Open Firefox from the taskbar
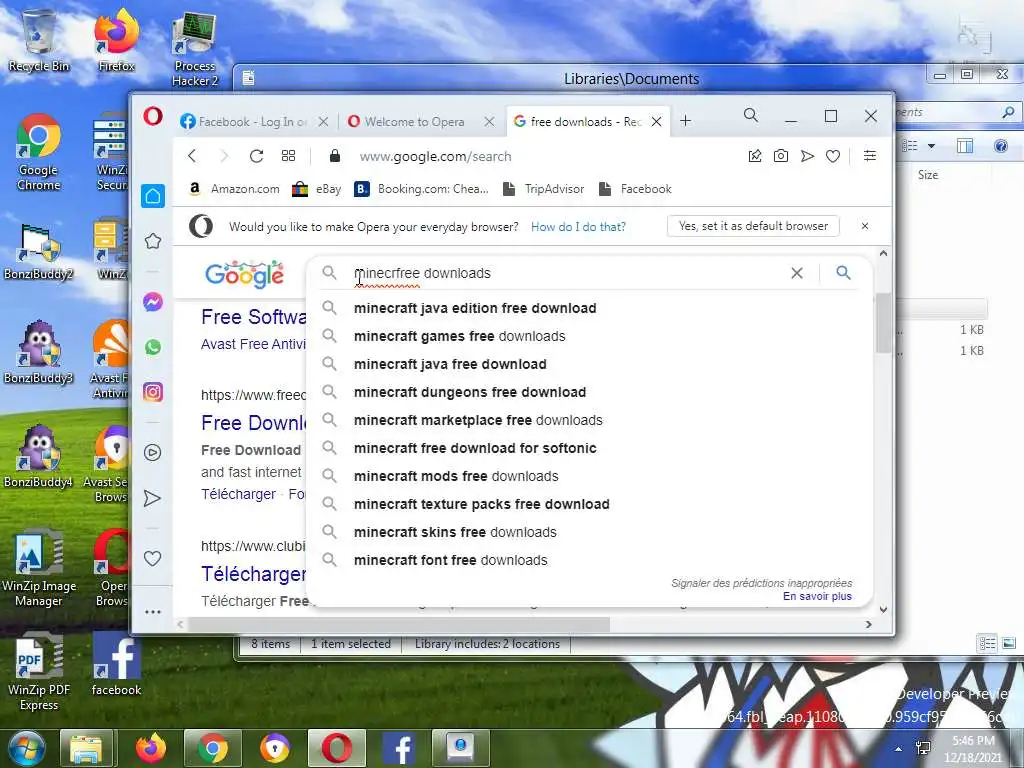Screen dimensions: 1024x768 (x=151, y=748)
